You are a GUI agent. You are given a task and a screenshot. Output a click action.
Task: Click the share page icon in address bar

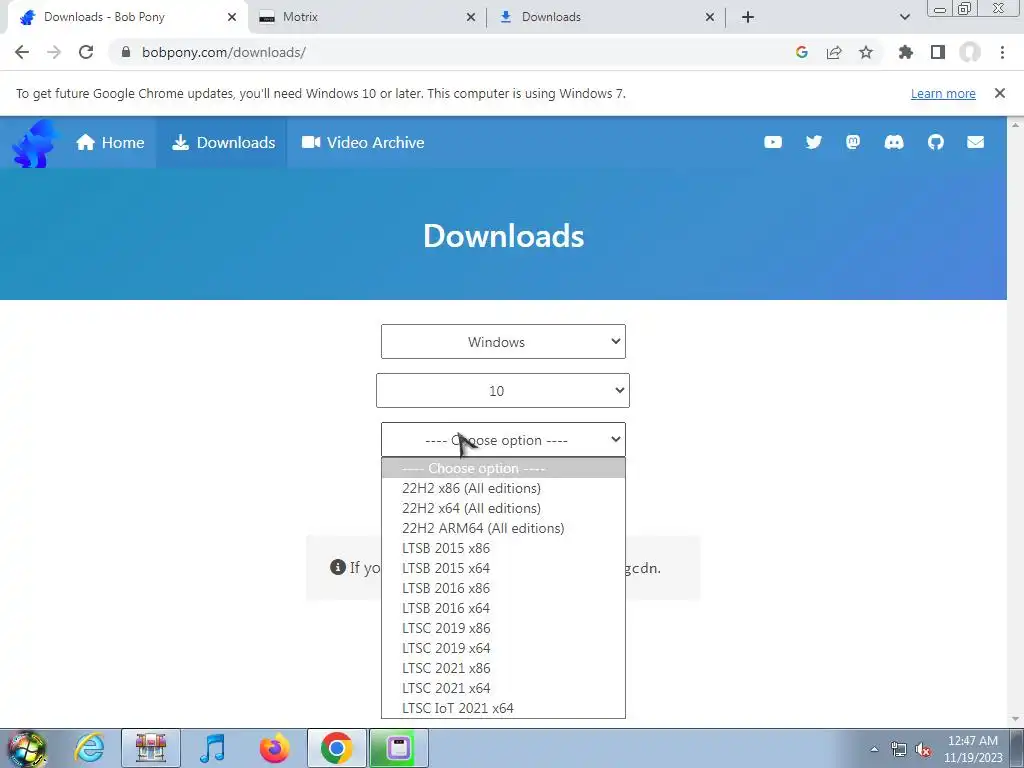click(833, 52)
